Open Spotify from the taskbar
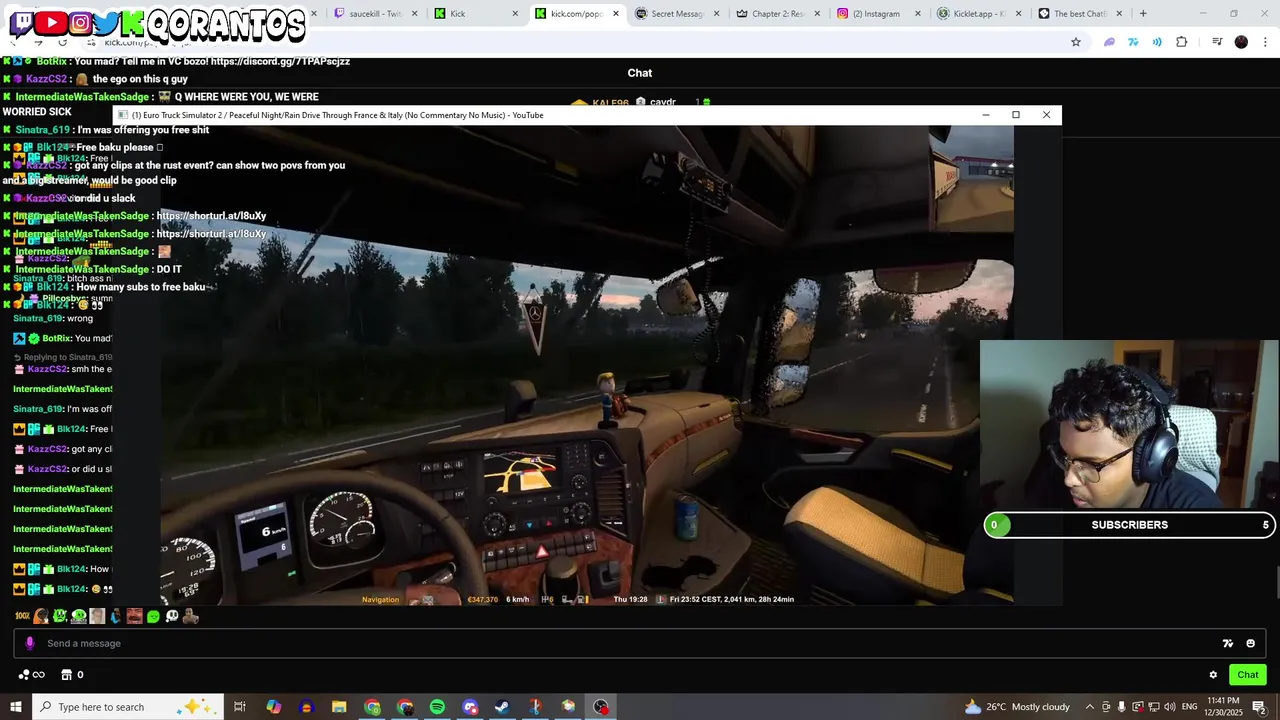This screenshot has width=1280, height=720. click(437, 707)
